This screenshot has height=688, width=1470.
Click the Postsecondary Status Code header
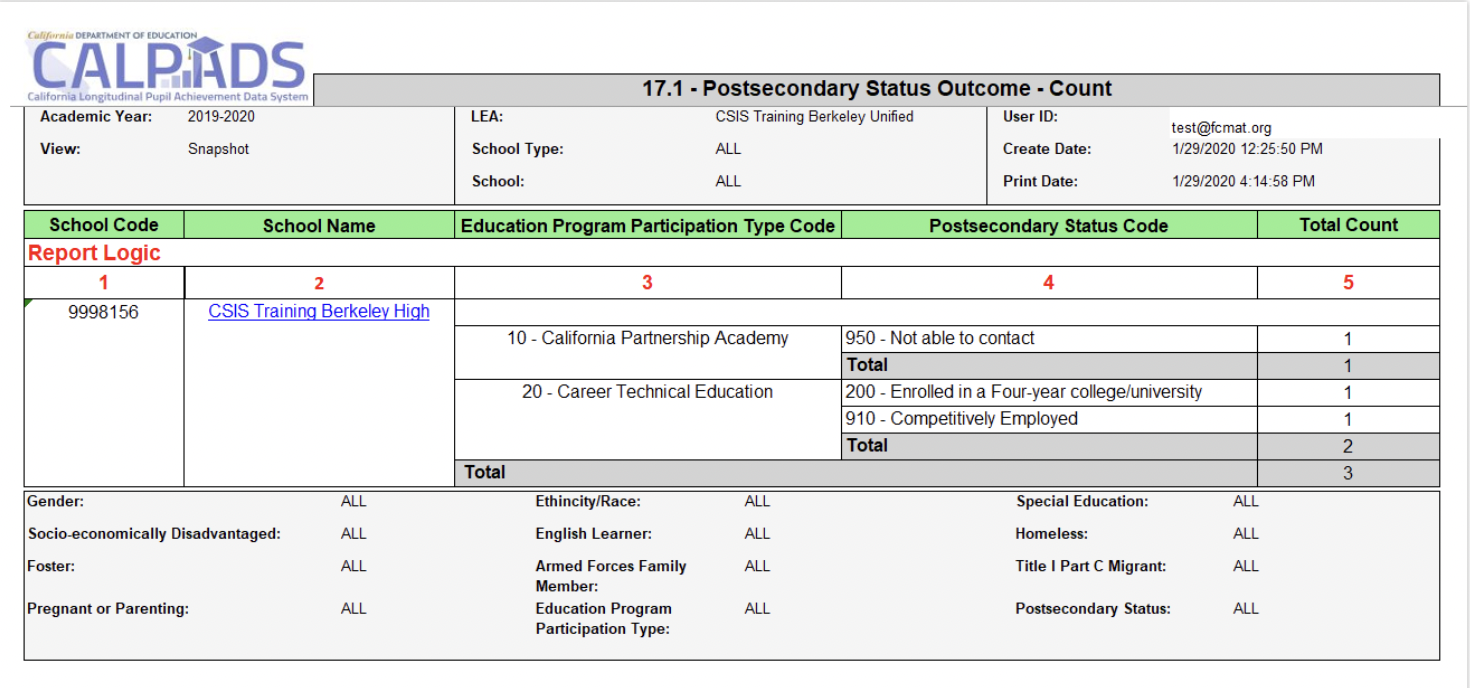tap(1049, 226)
